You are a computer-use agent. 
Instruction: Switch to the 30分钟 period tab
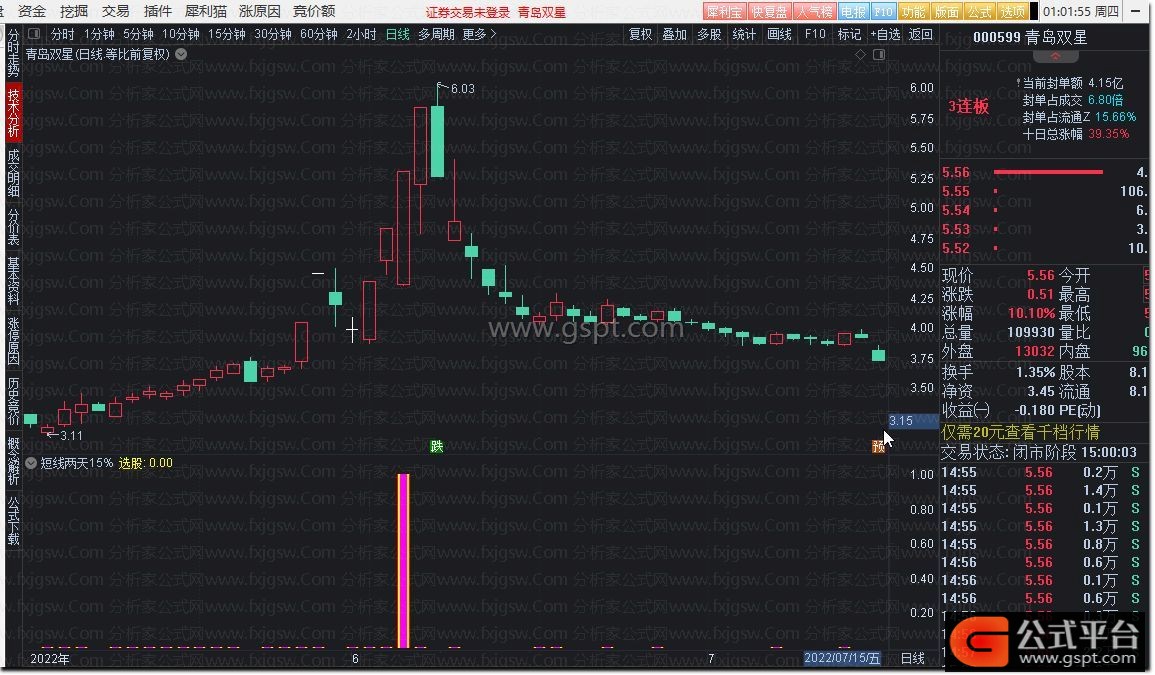click(x=273, y=34)
